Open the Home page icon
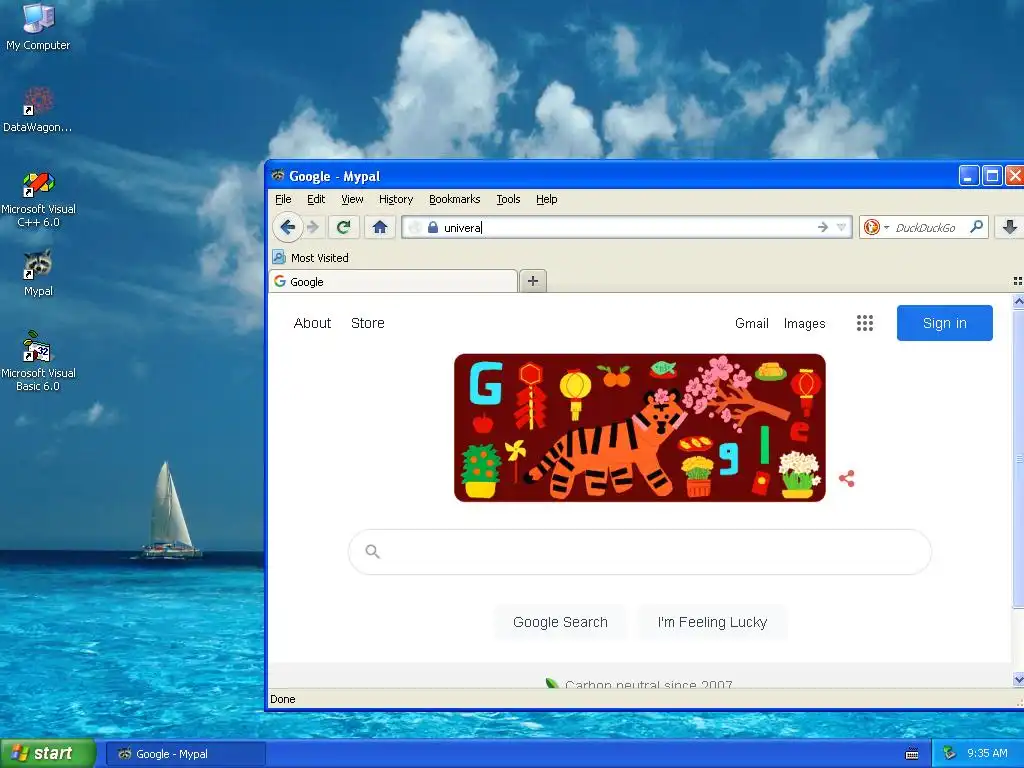Viewport: 1024px width, 768px height. coord(380,227)
